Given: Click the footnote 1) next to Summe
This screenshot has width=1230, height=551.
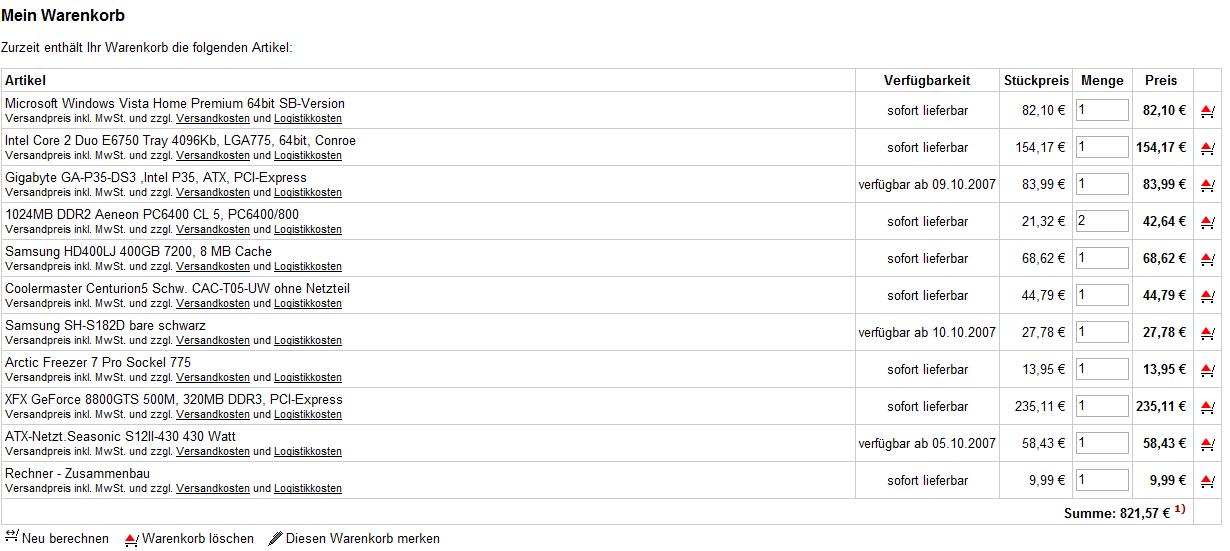Looking at the screenshot, I should pyautogui.click(x=1180, y=510).
